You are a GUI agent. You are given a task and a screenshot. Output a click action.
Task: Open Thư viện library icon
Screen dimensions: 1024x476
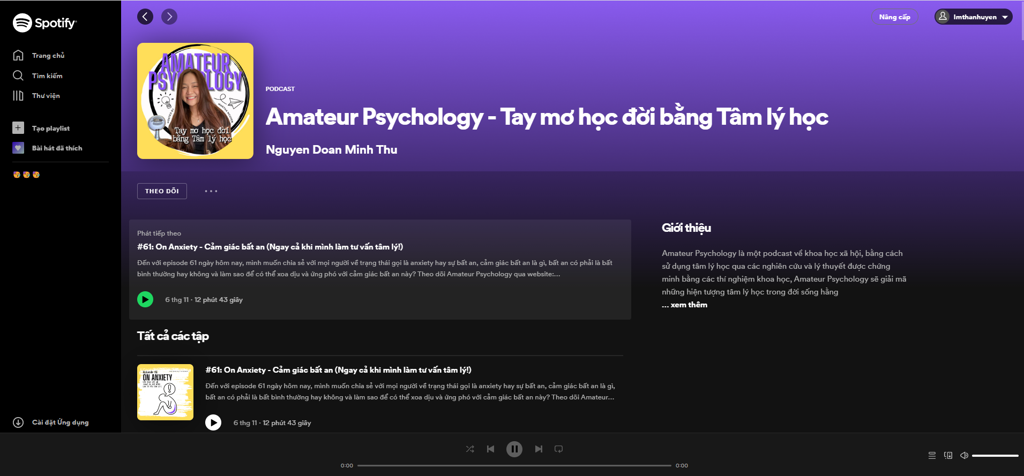[18, 96]
